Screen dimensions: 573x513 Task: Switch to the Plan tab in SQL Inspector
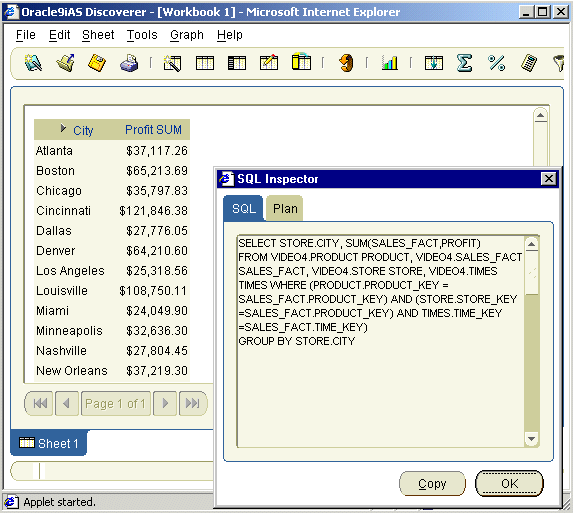pos(285,209)
